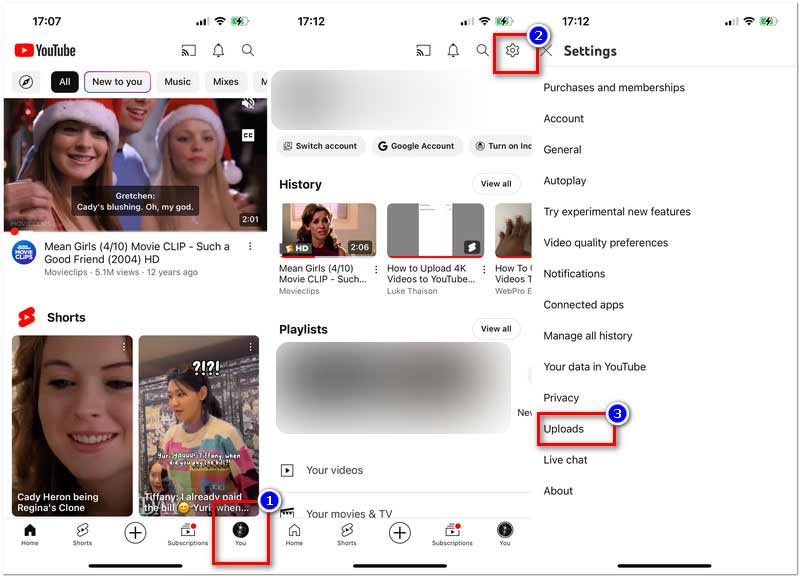Tap the Create plus button on home feed
800x577 pixels.
135,533
